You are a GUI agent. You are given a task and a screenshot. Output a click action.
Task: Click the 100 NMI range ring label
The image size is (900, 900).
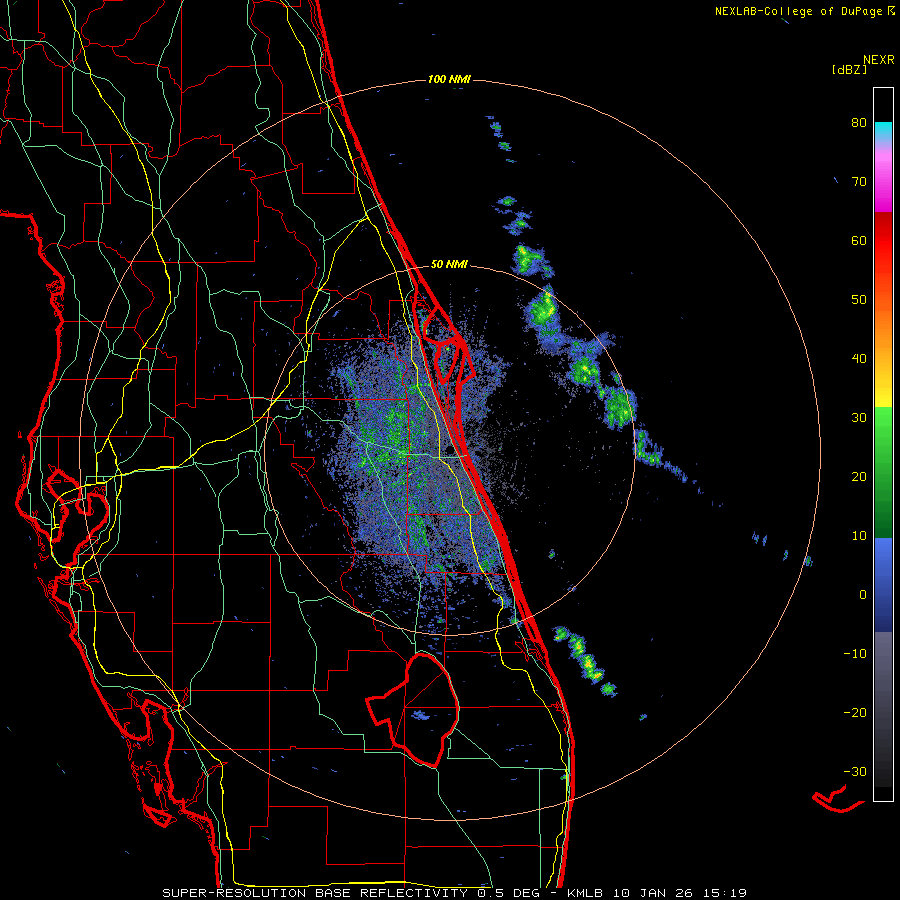(449, 79)
